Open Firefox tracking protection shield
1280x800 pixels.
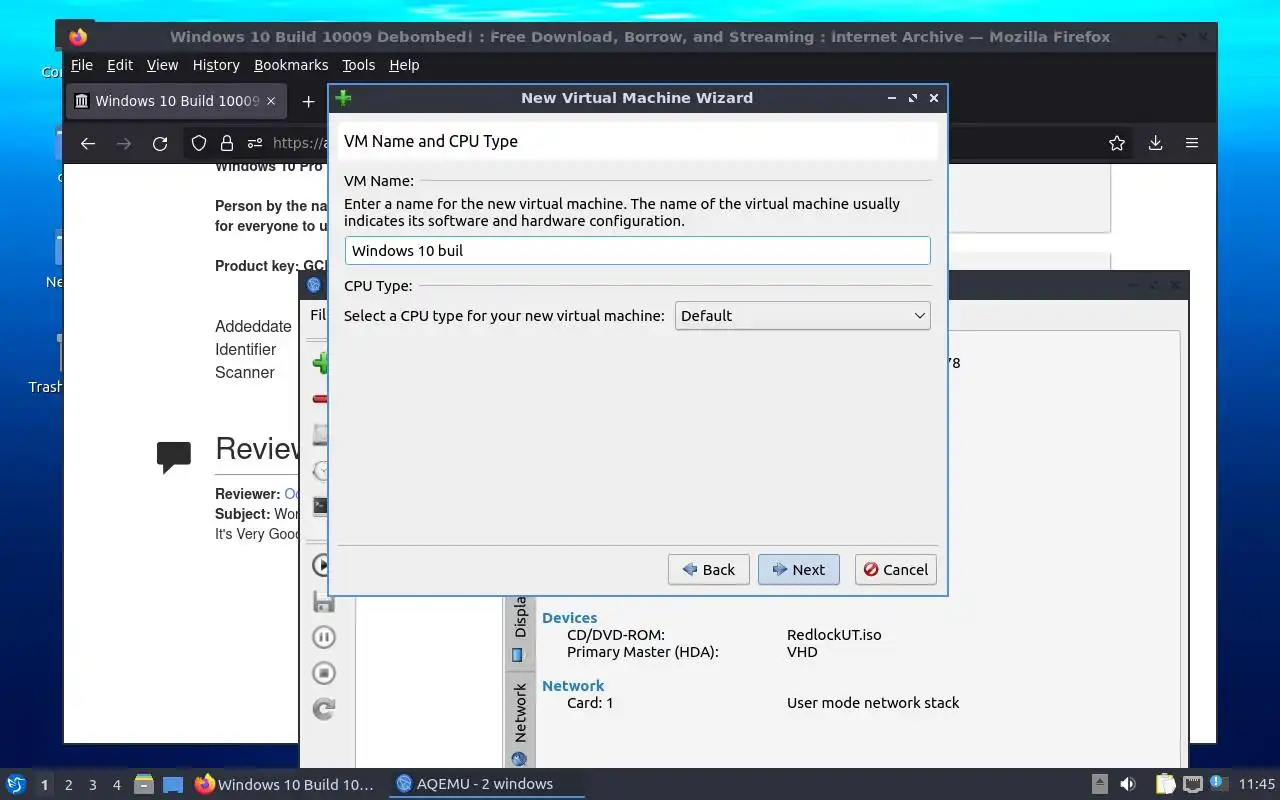tap(199, 143)
